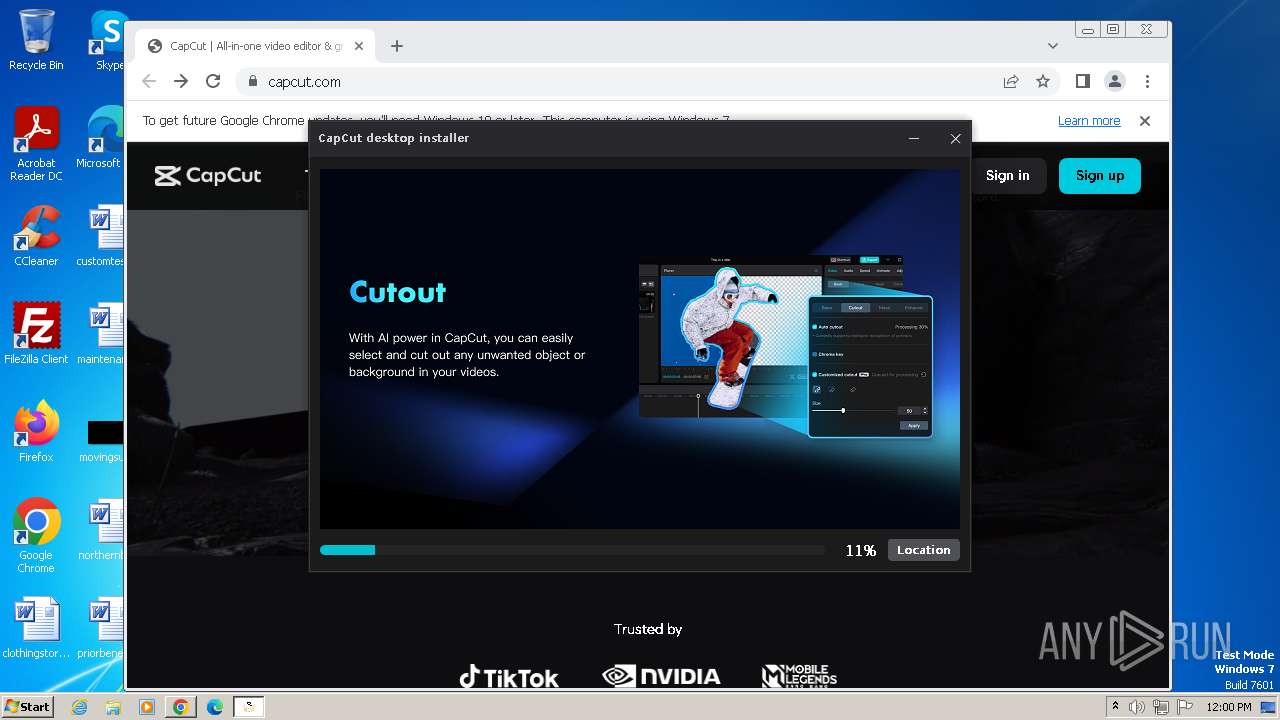Click the Cutout heading in the installer
The height and width of the screenshot is (720, 1280).
tap(398, 292)
